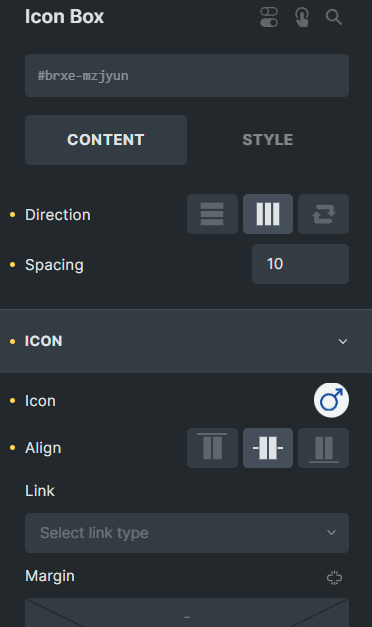Click the Icon Box panel title
This screenshot has height=627, width=372.
click(64, 17)
